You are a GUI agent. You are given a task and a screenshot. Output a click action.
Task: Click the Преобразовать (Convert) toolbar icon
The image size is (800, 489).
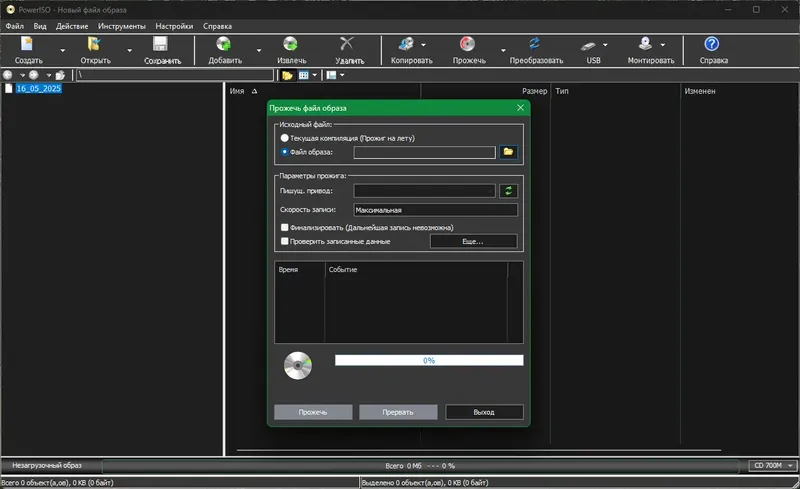click(x=534, y=44)
